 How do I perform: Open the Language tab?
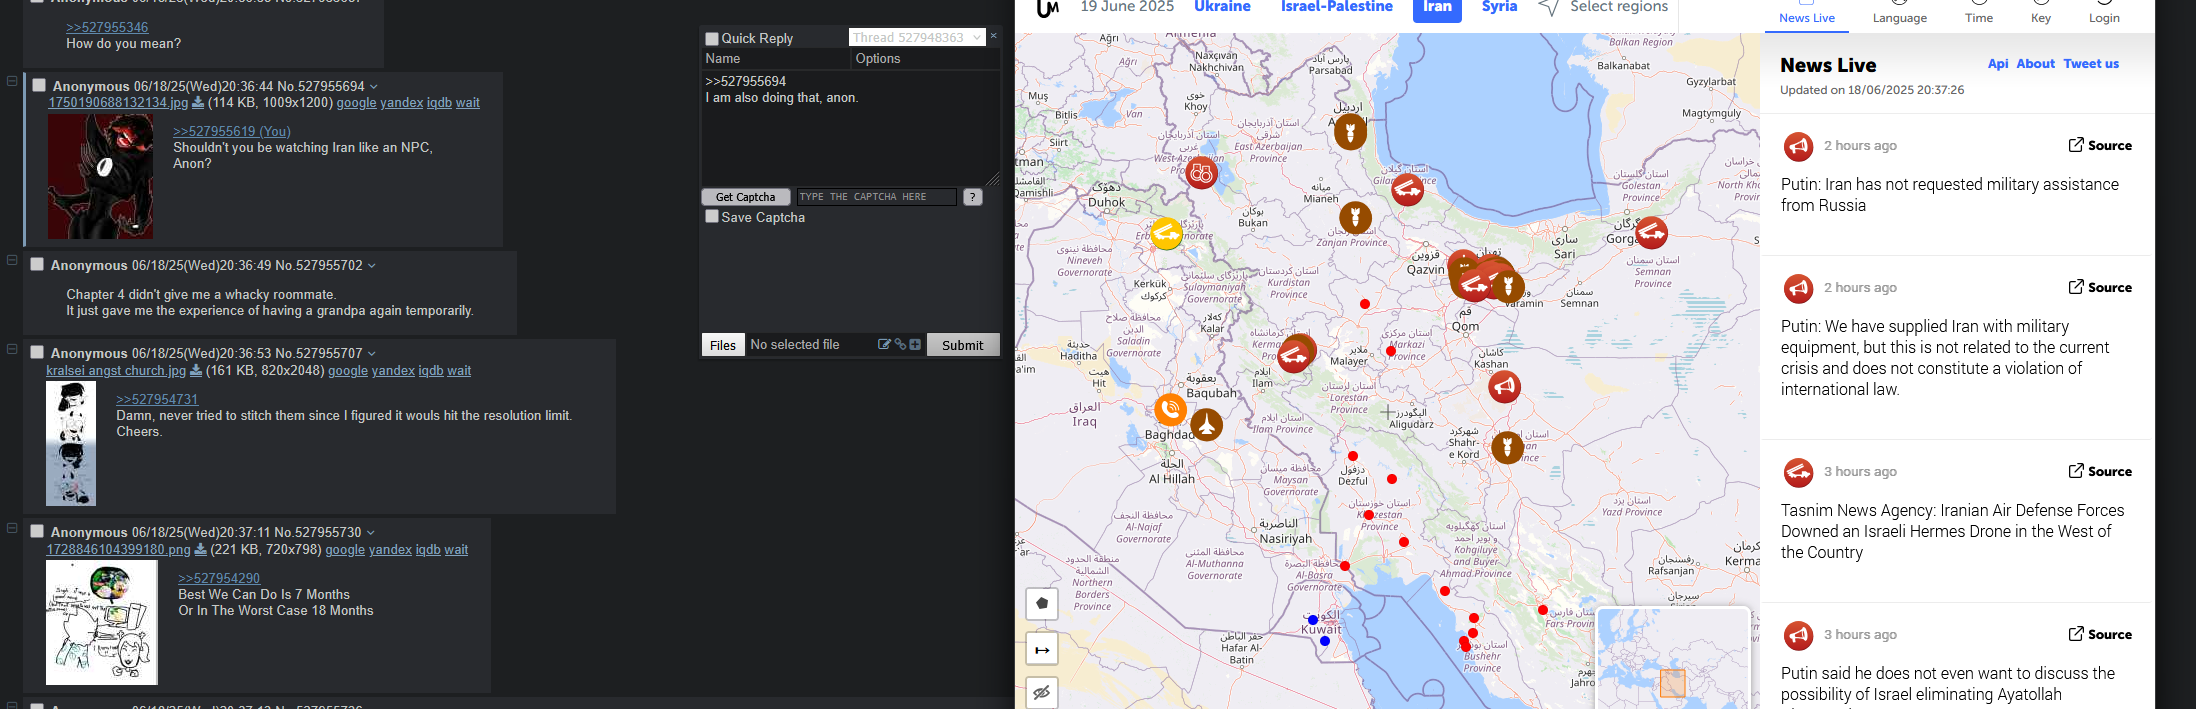1900,15
